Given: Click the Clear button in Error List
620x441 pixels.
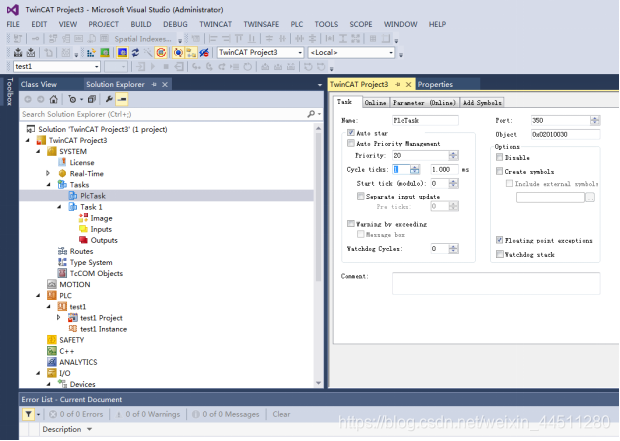Looking at the screenshot, I should 281,414.
